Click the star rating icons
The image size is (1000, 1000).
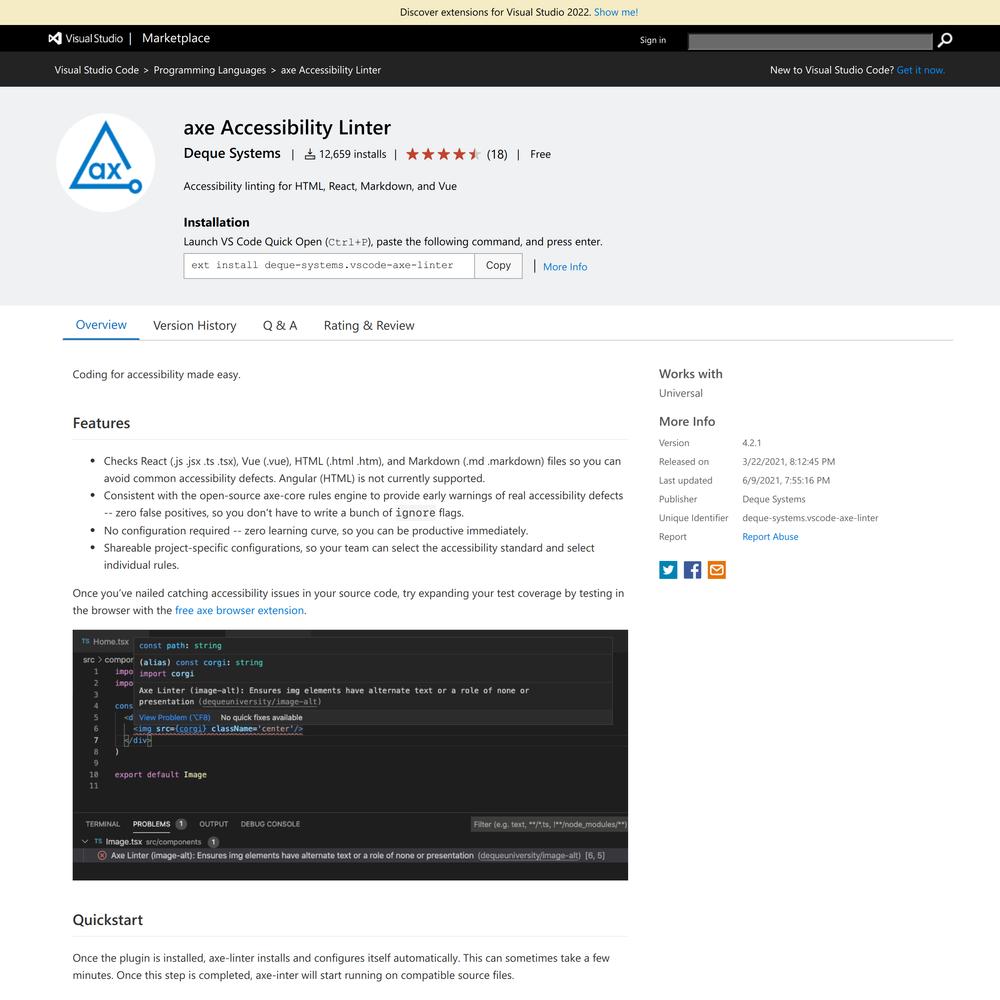tap(443, 154)
